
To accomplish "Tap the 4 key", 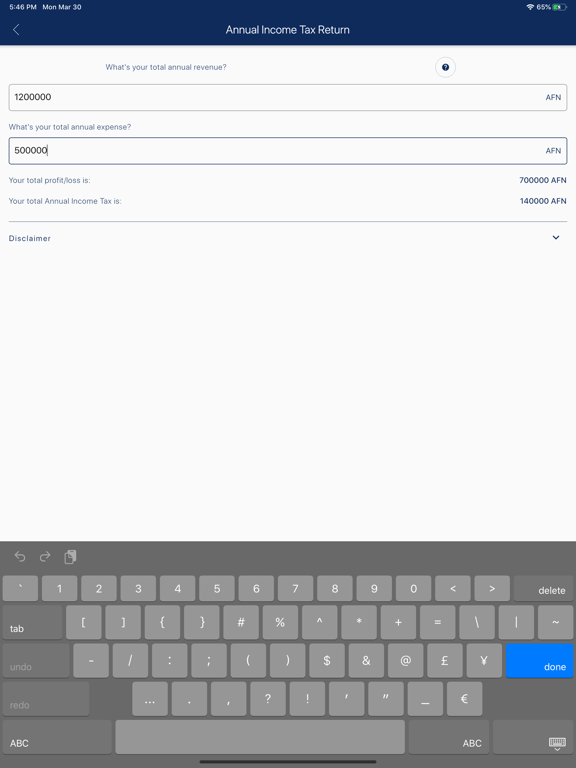I will point(177,588).
